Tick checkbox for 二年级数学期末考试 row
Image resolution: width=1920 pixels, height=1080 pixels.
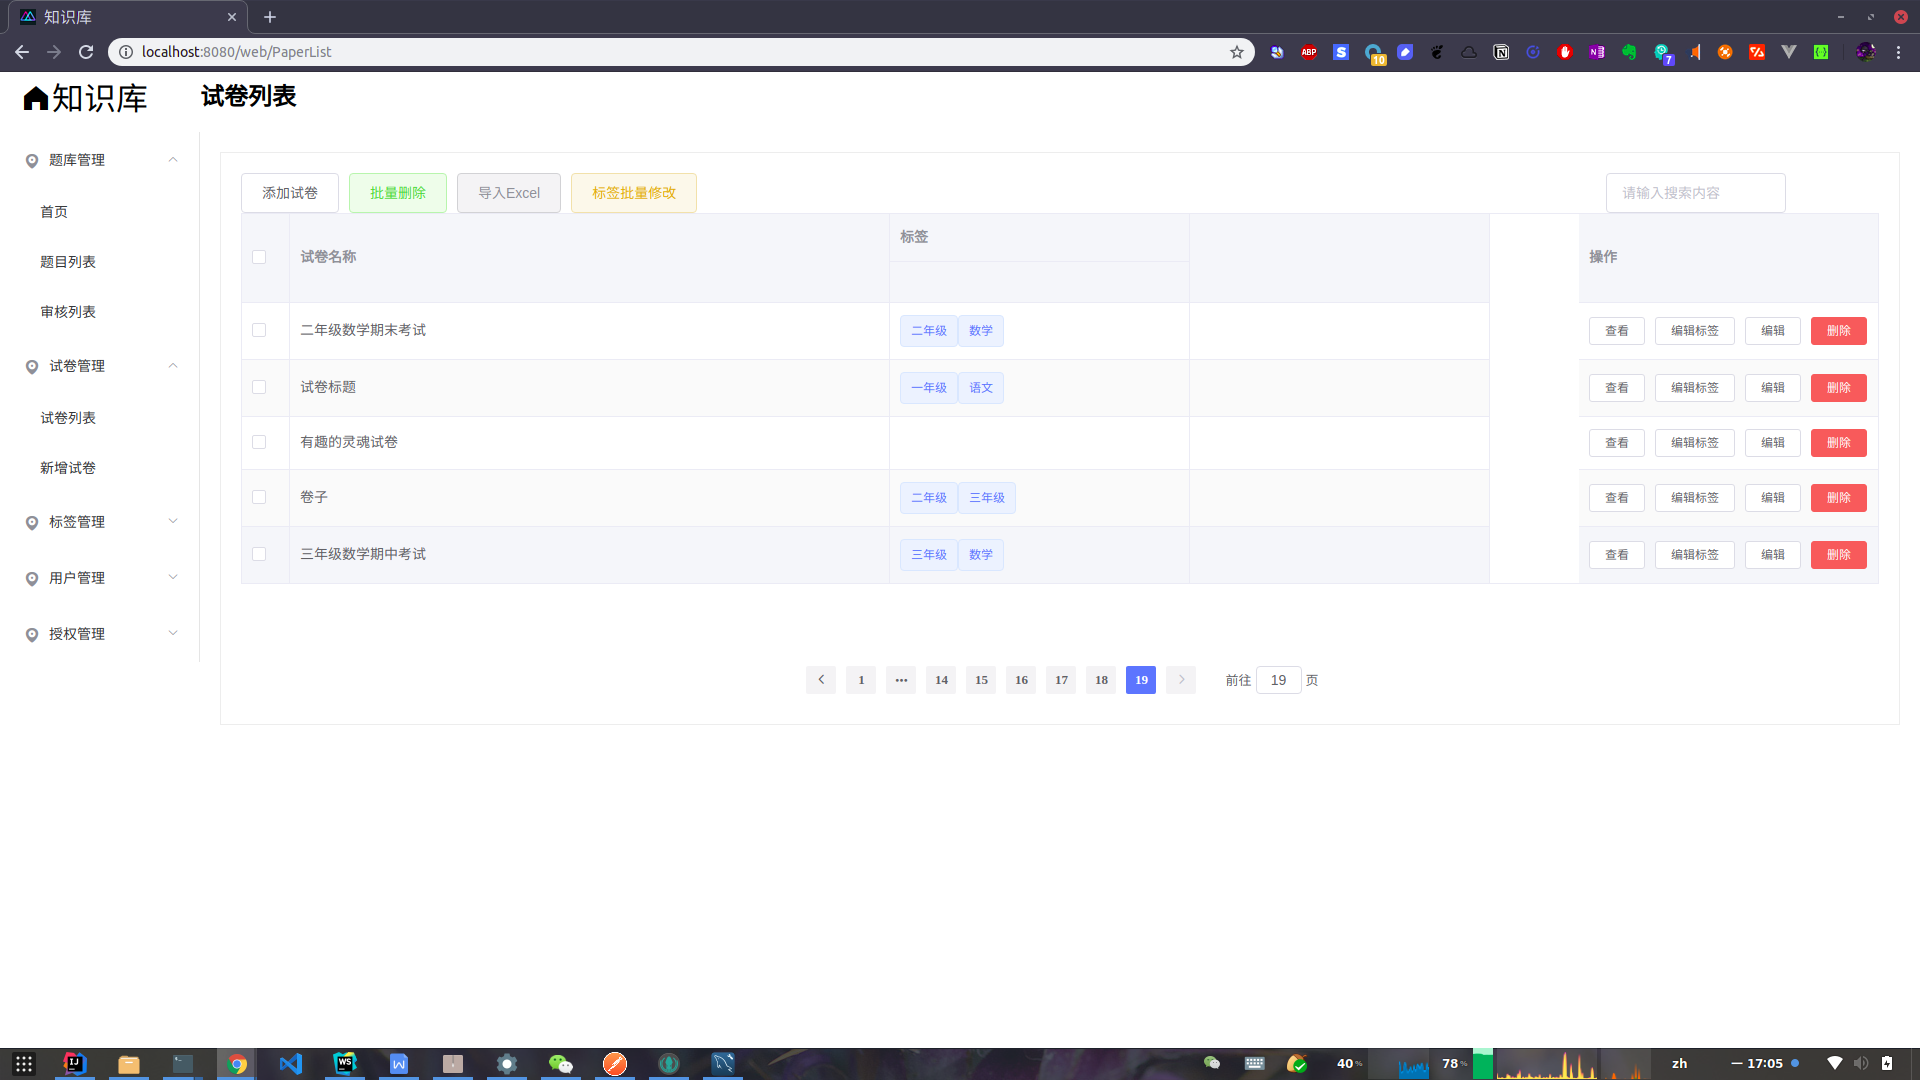259,330
